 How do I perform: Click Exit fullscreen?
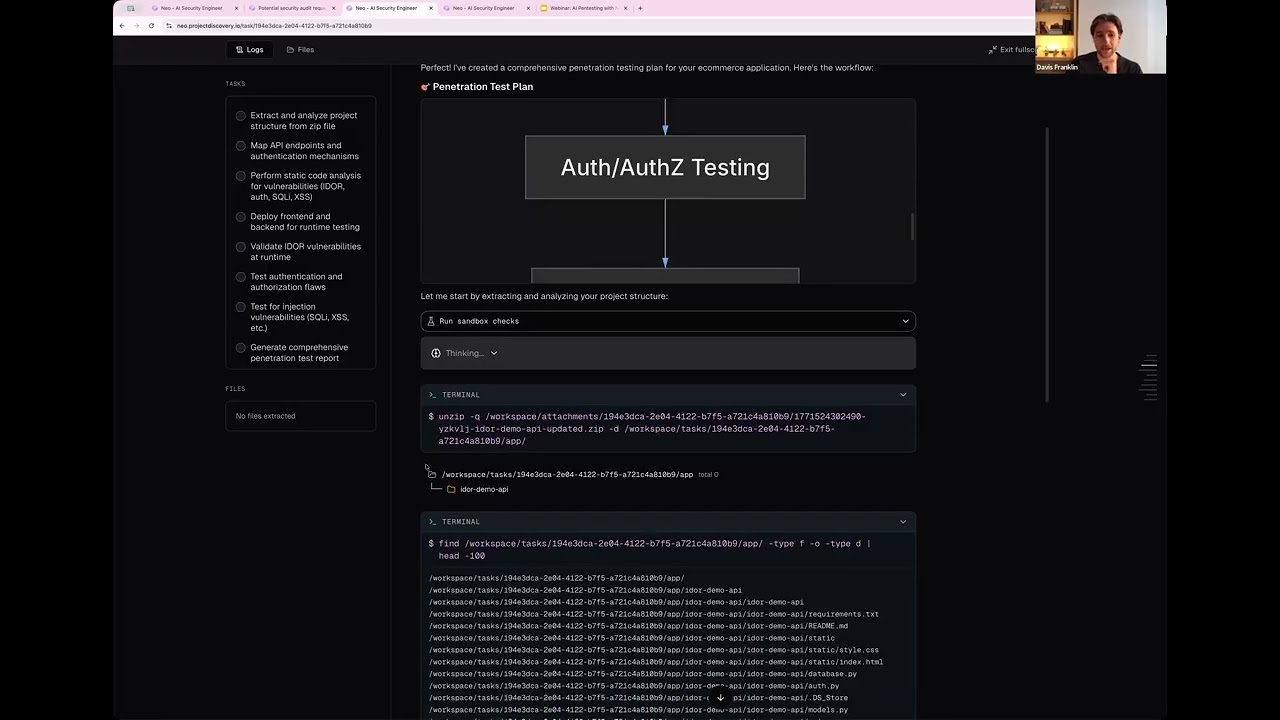point(1011,50)
